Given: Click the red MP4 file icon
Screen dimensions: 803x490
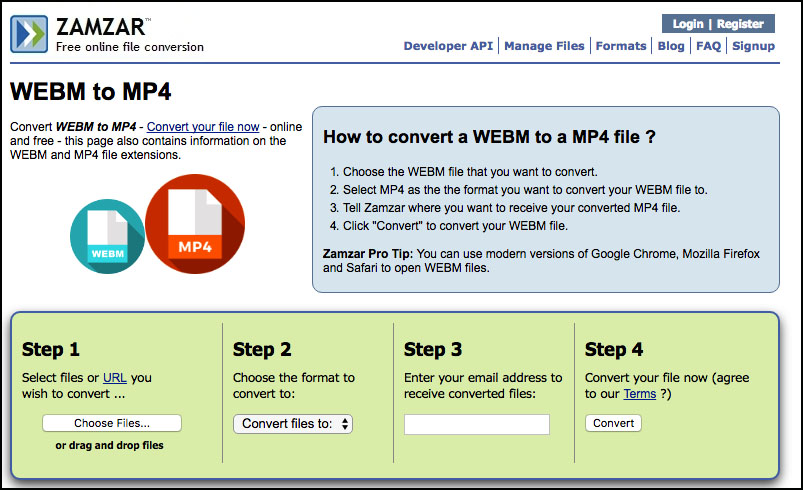Looking at the screenshot, I should [x=195, y=224].
